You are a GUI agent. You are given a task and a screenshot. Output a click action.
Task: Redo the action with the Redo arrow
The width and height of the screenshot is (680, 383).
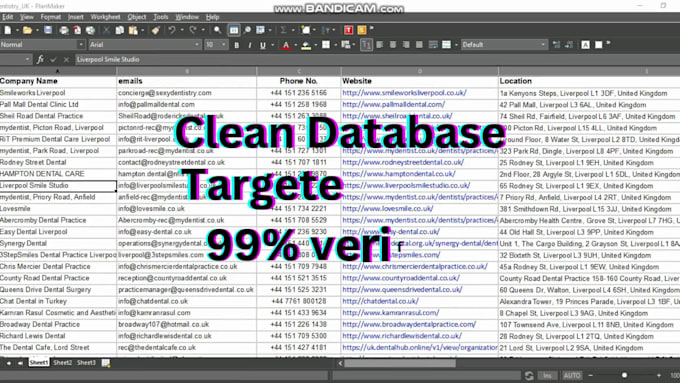[x=193, y=30]
